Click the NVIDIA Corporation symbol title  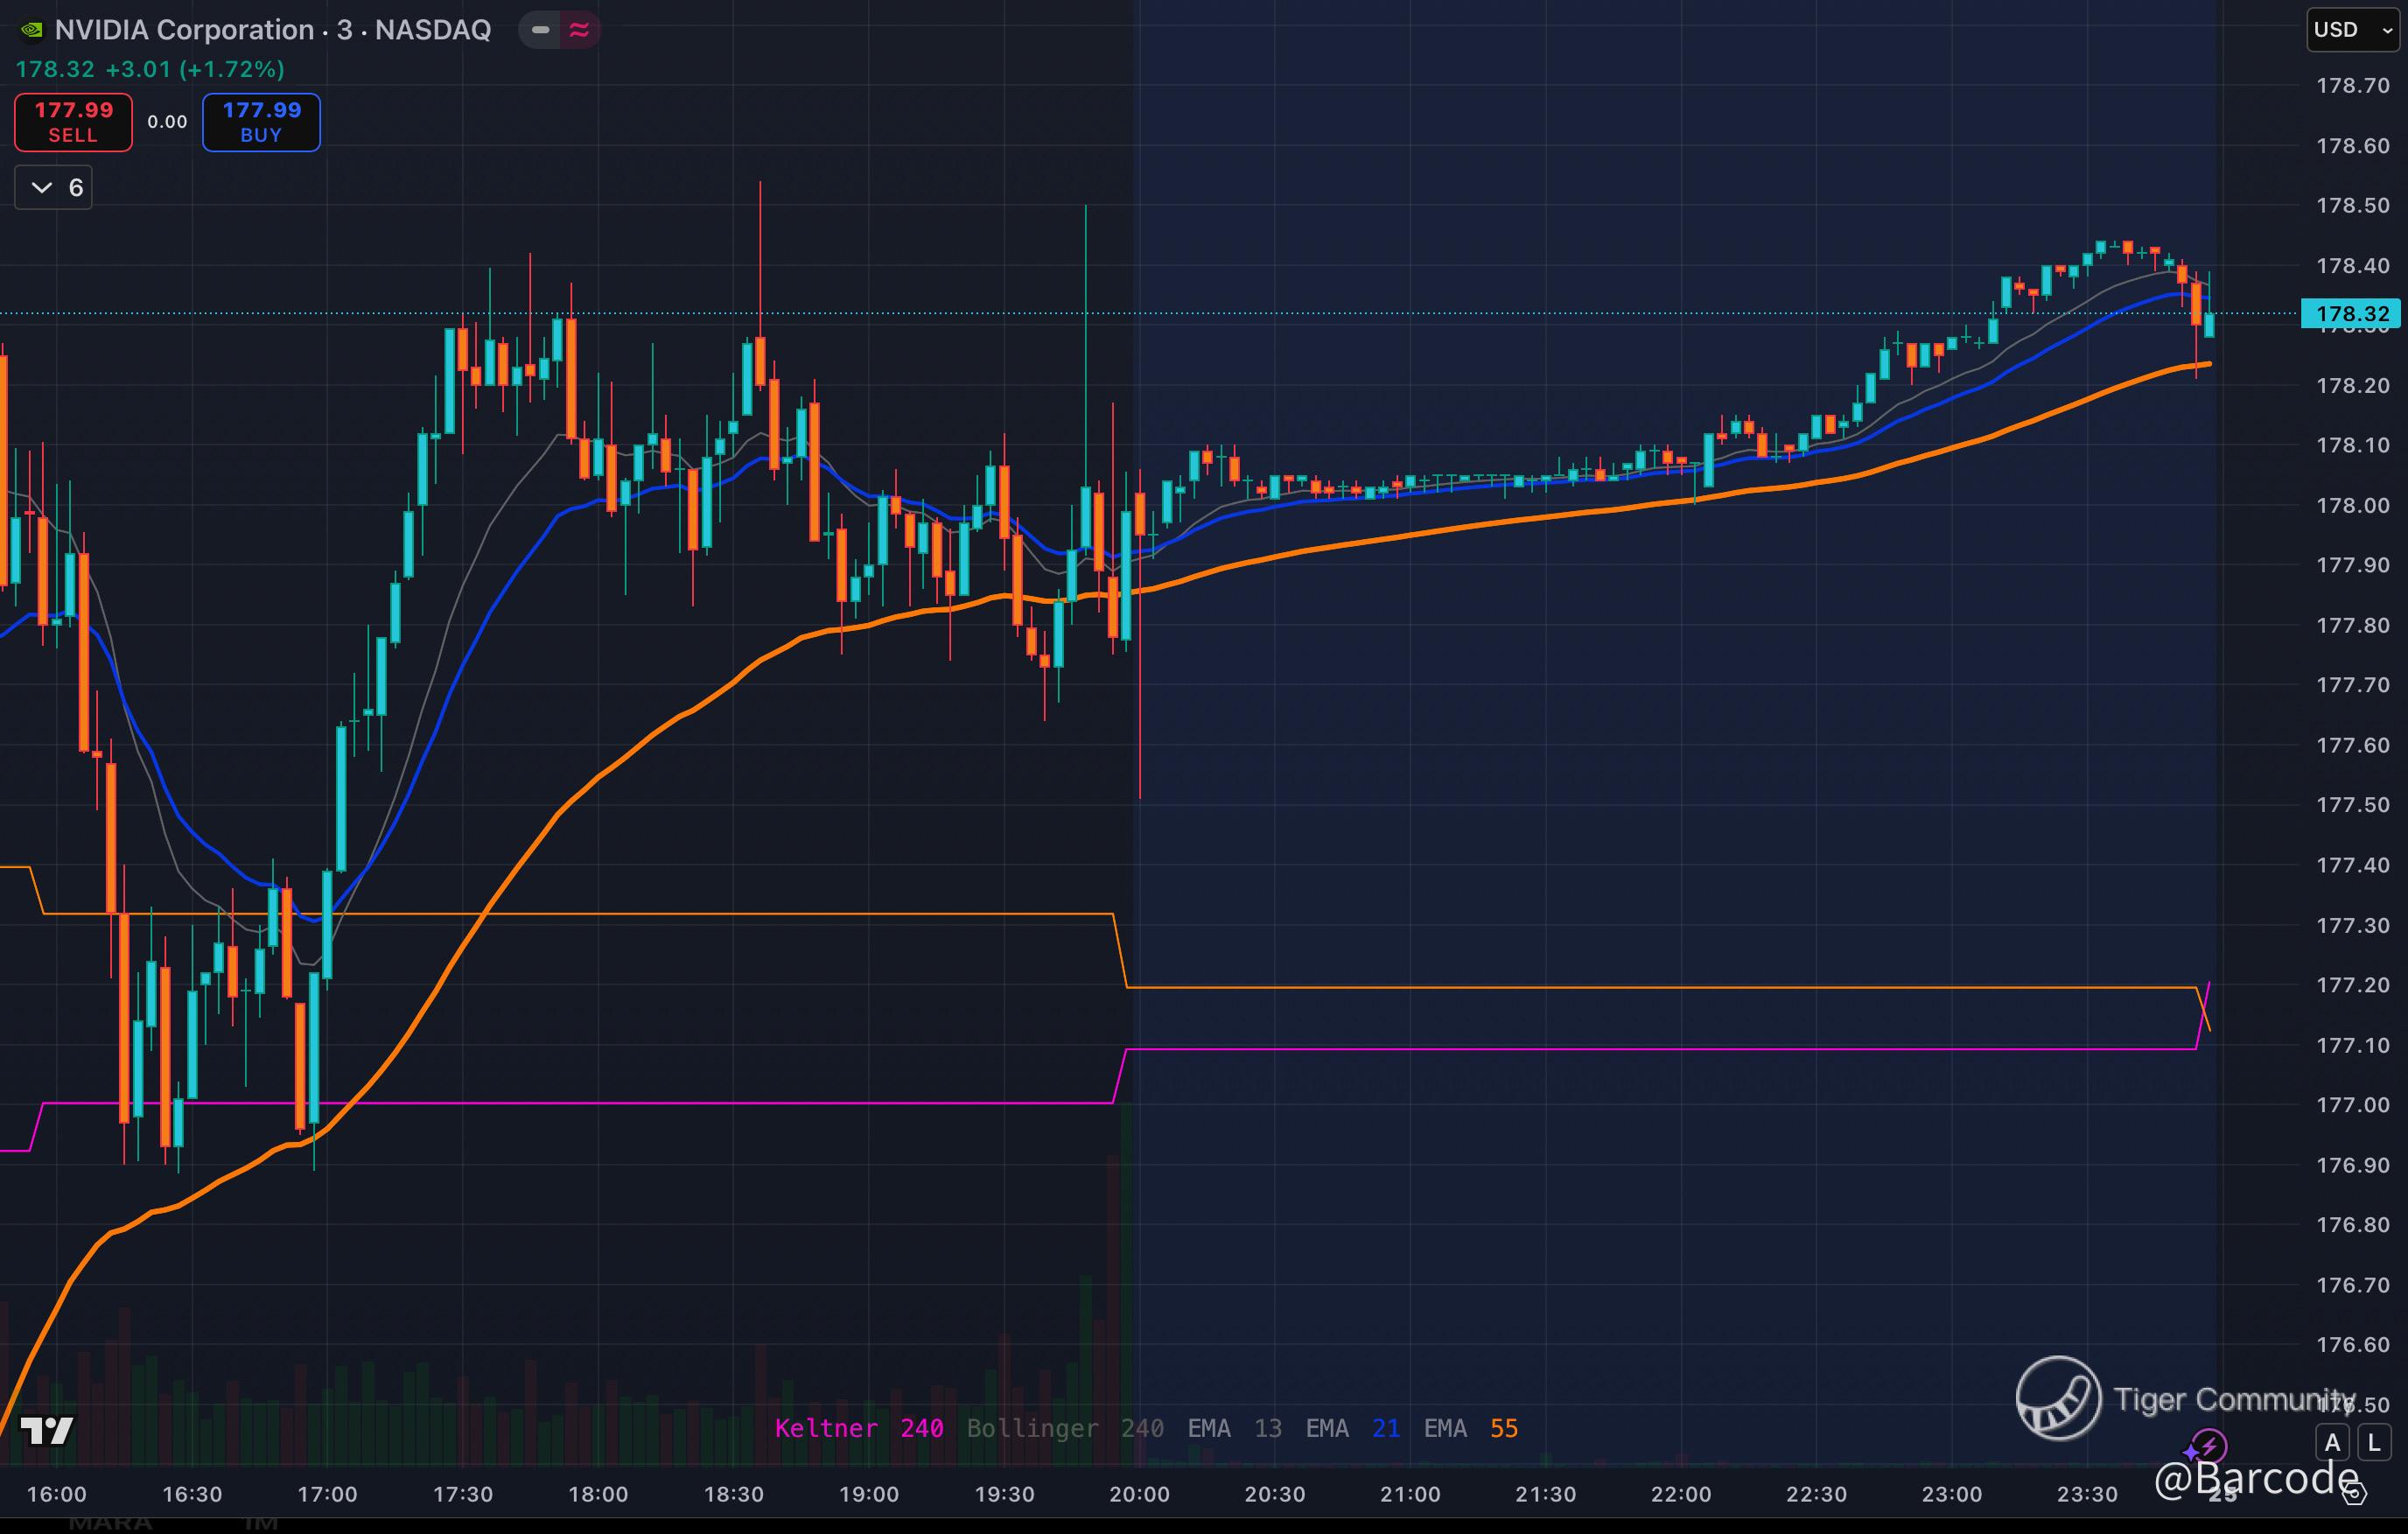tap(184, 30)
